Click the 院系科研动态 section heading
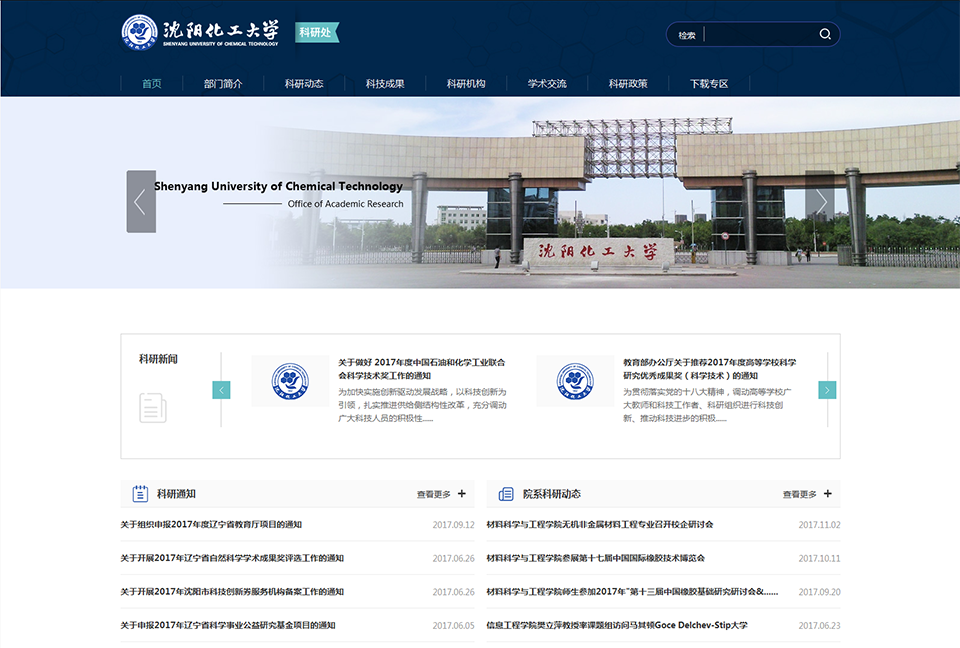960x648 pixels. pyautogui.click(x=552, y=494)
